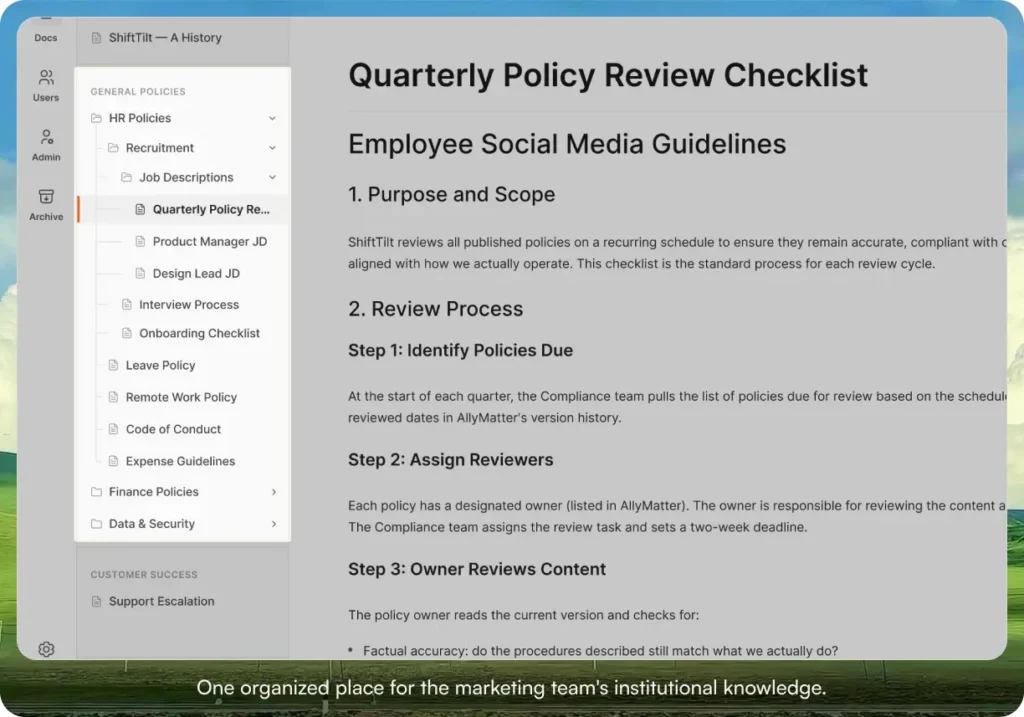Click file icon next to Interview Process
1024x717 pixels.
point(127,305)
